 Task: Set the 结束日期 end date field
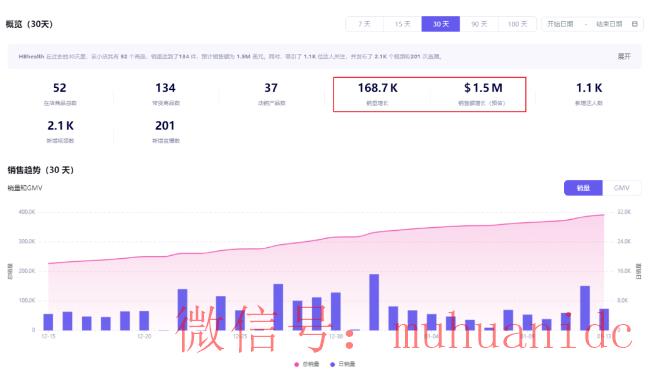[609, 24]
